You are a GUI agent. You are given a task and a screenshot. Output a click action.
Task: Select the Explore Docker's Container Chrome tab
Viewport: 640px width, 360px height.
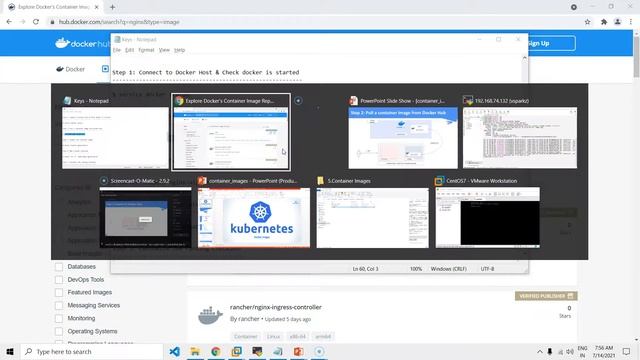click(54, 7)
